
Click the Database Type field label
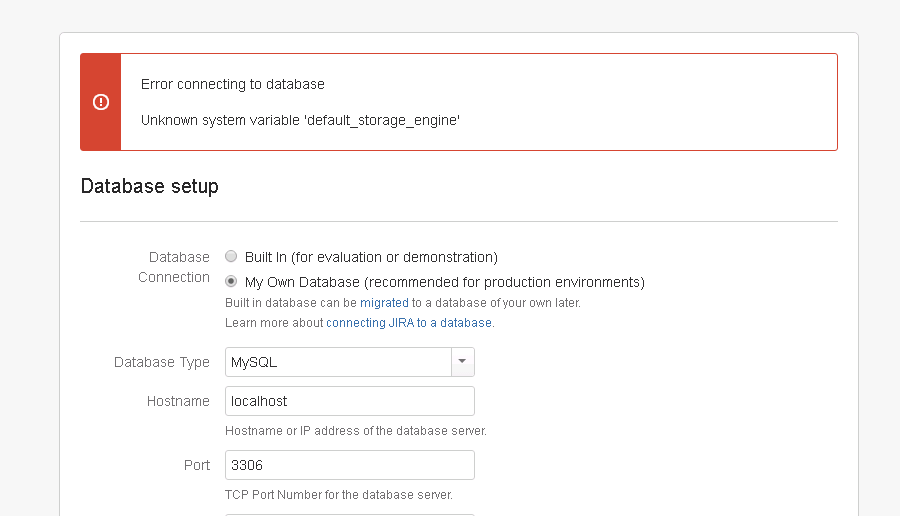tap(162, 362)
